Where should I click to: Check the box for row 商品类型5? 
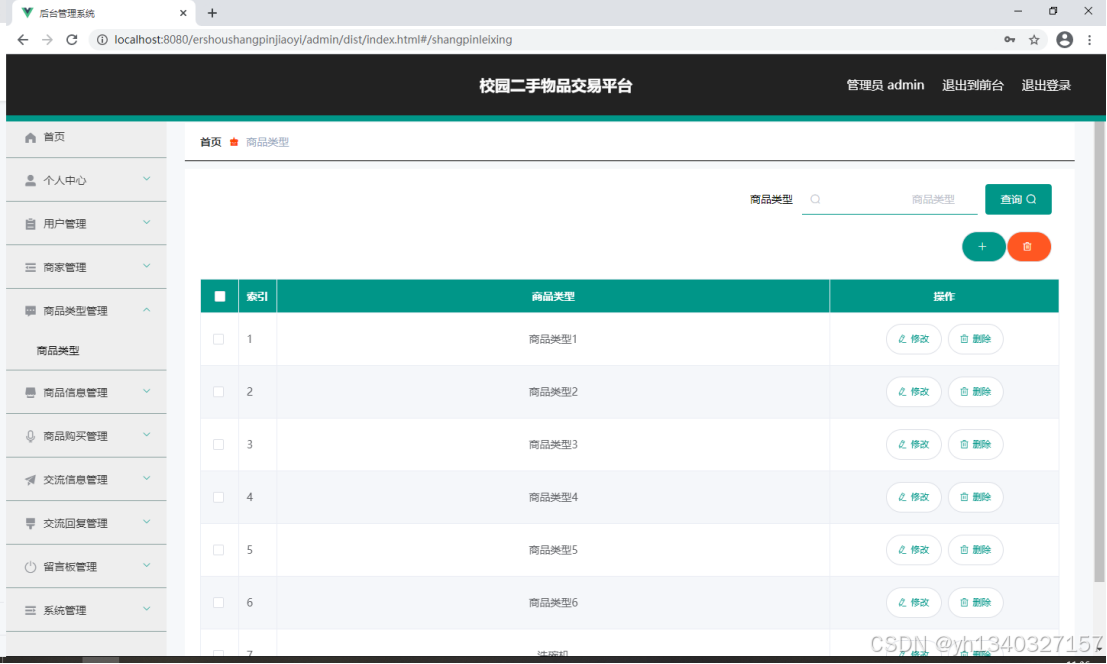[219, 550]
